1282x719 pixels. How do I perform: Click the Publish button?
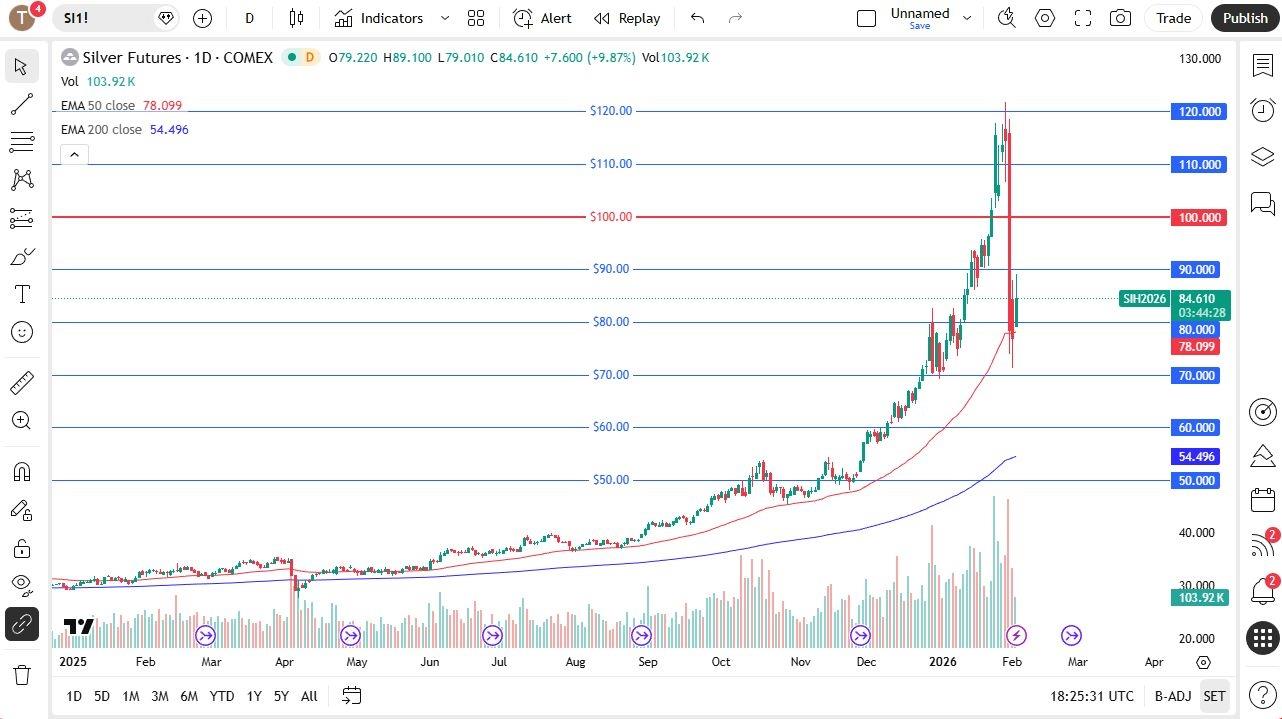coord(1244,18)
